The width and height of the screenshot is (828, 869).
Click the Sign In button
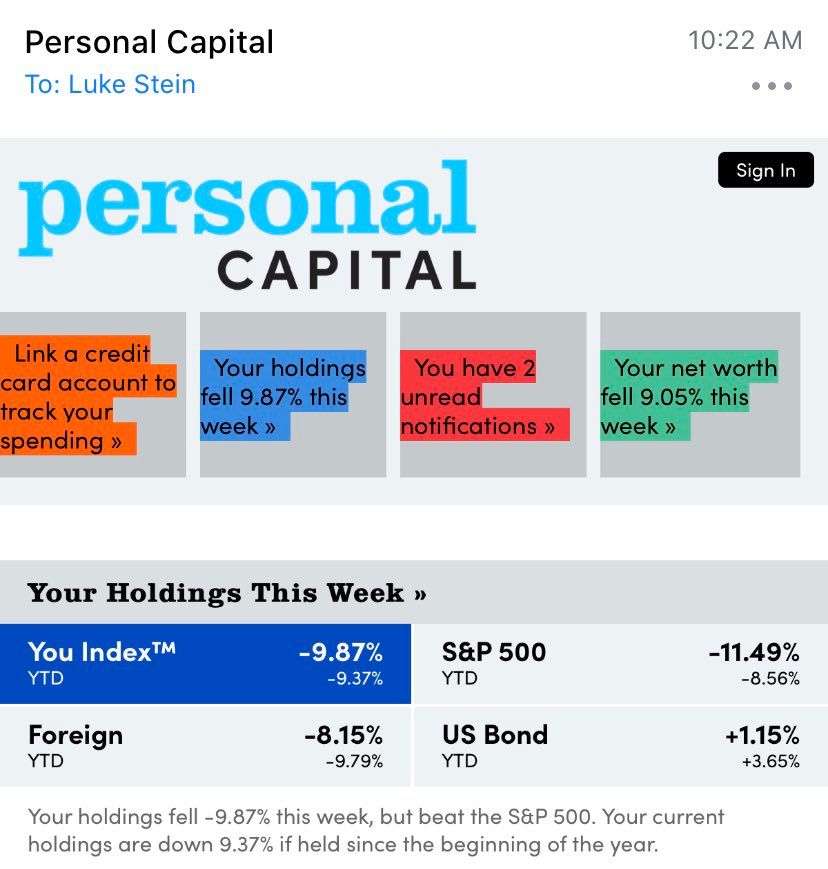[x=765, y=170]
